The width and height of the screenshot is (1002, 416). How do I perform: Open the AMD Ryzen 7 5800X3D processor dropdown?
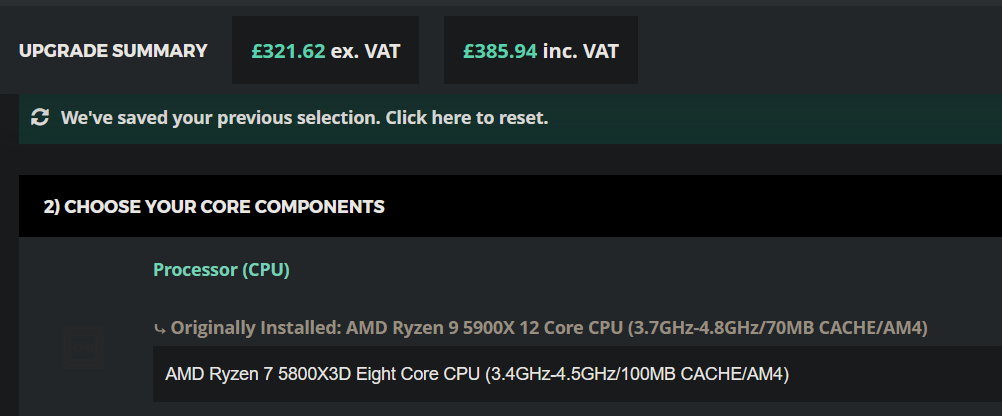tap(577, 374)
